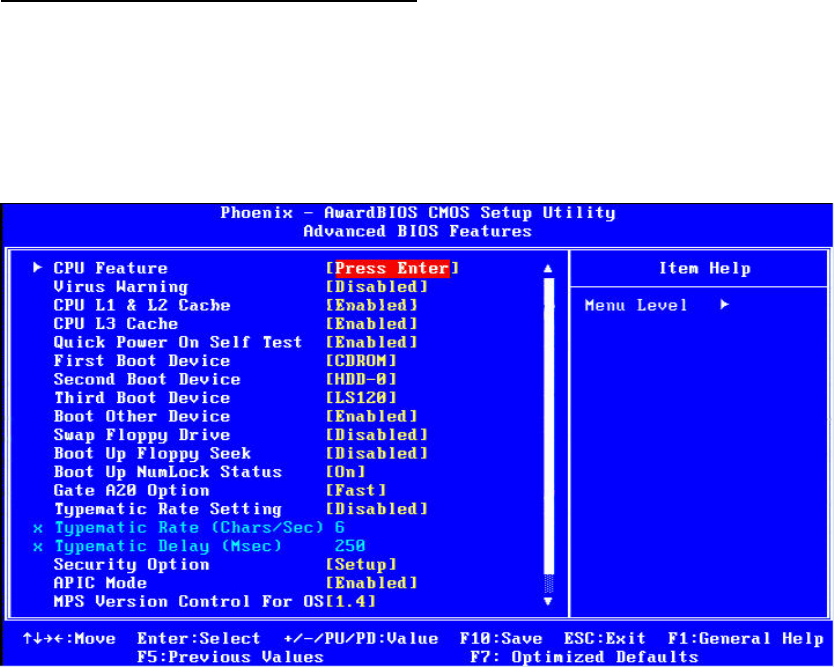Click the F10:Save hint
The height and width of the screenshot is (667, 834).
(x=501, y=638)
